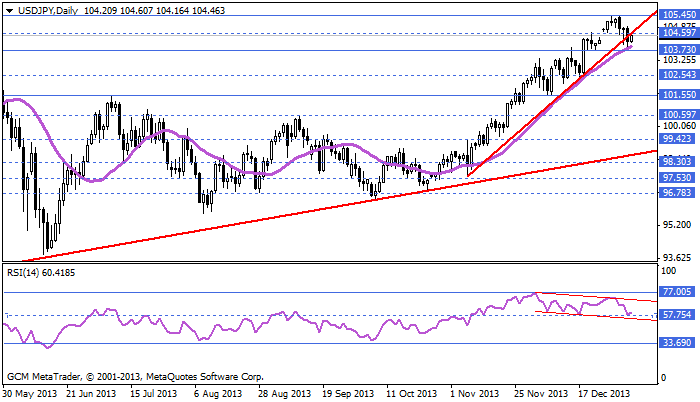Screen dimensions: 700x402
Task: Select the 97.530 price level label
Action: pyautogui.click(x=677, y=178)
